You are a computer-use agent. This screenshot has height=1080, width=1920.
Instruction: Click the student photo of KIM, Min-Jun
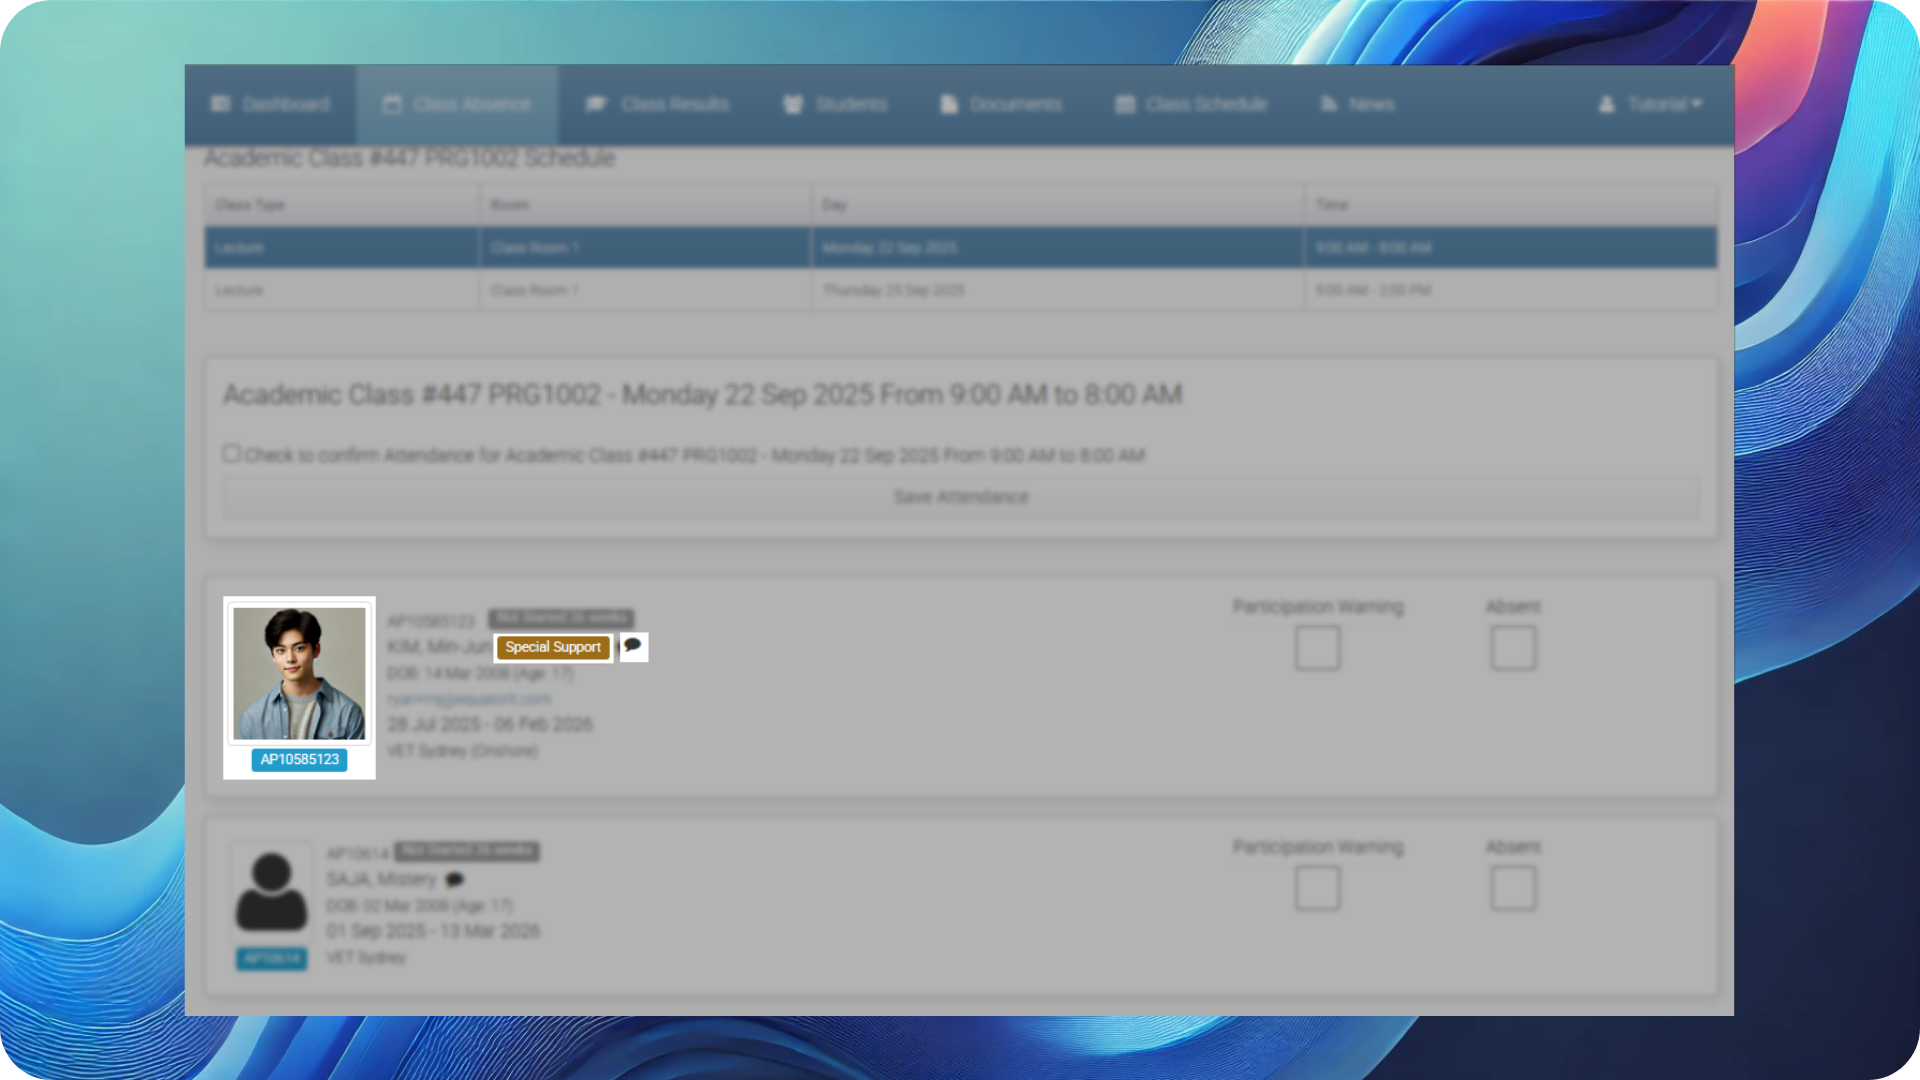[299, 673]
